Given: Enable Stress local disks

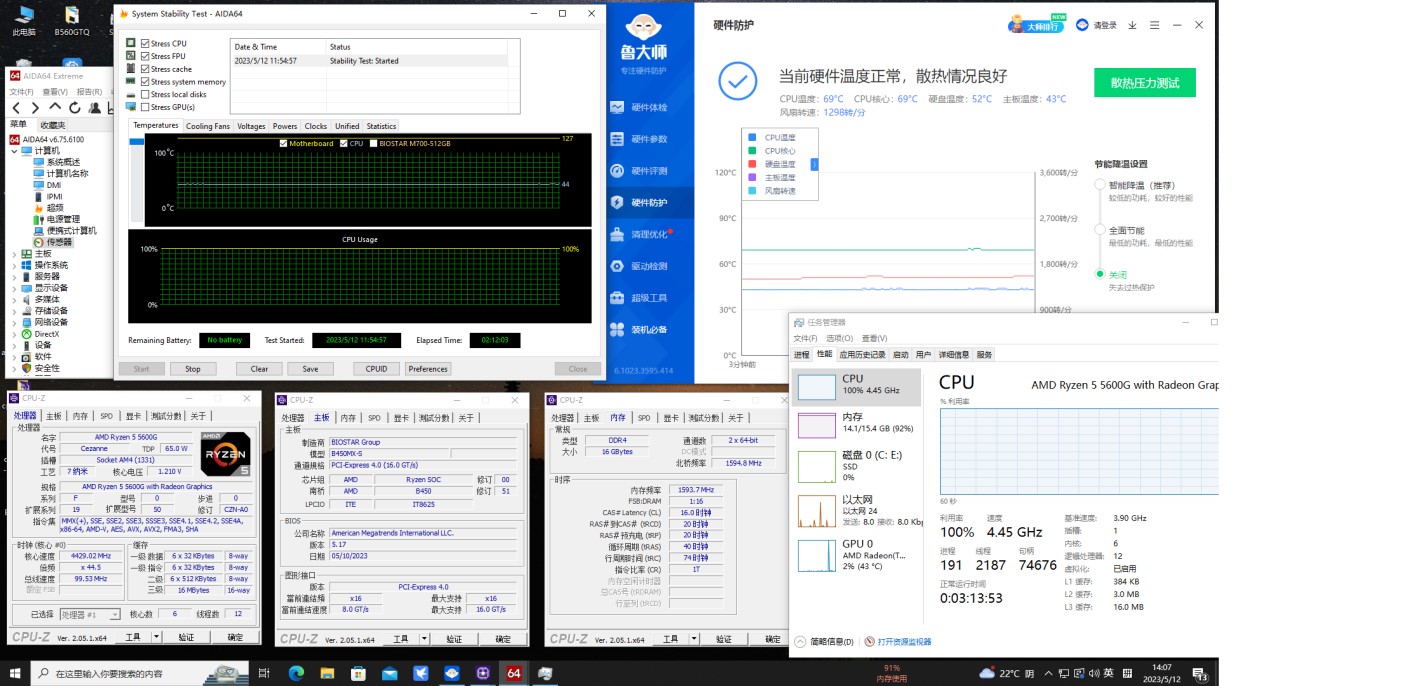Looking at the screenshot, I should tap(146, 94).
